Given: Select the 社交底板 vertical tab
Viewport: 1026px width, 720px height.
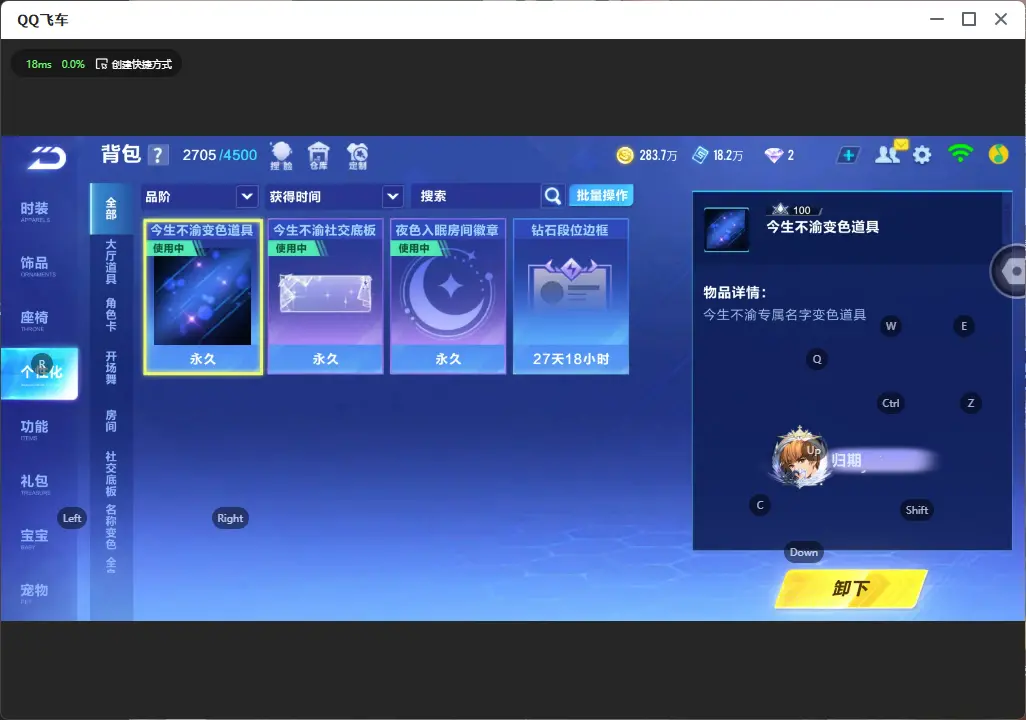Looking at the screenshot, I should click(x=111, y=473).
